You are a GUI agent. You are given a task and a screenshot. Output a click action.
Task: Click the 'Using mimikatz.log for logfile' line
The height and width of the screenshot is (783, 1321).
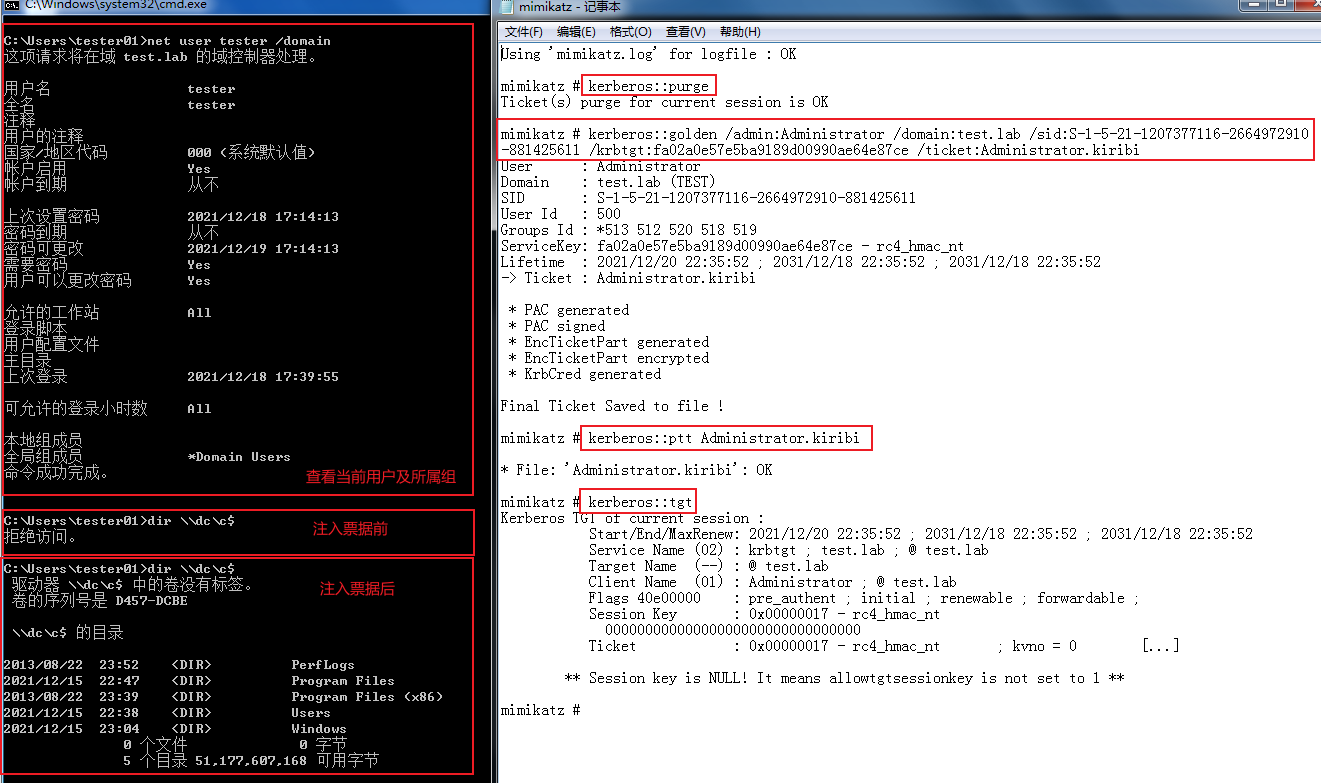[648, 54]
